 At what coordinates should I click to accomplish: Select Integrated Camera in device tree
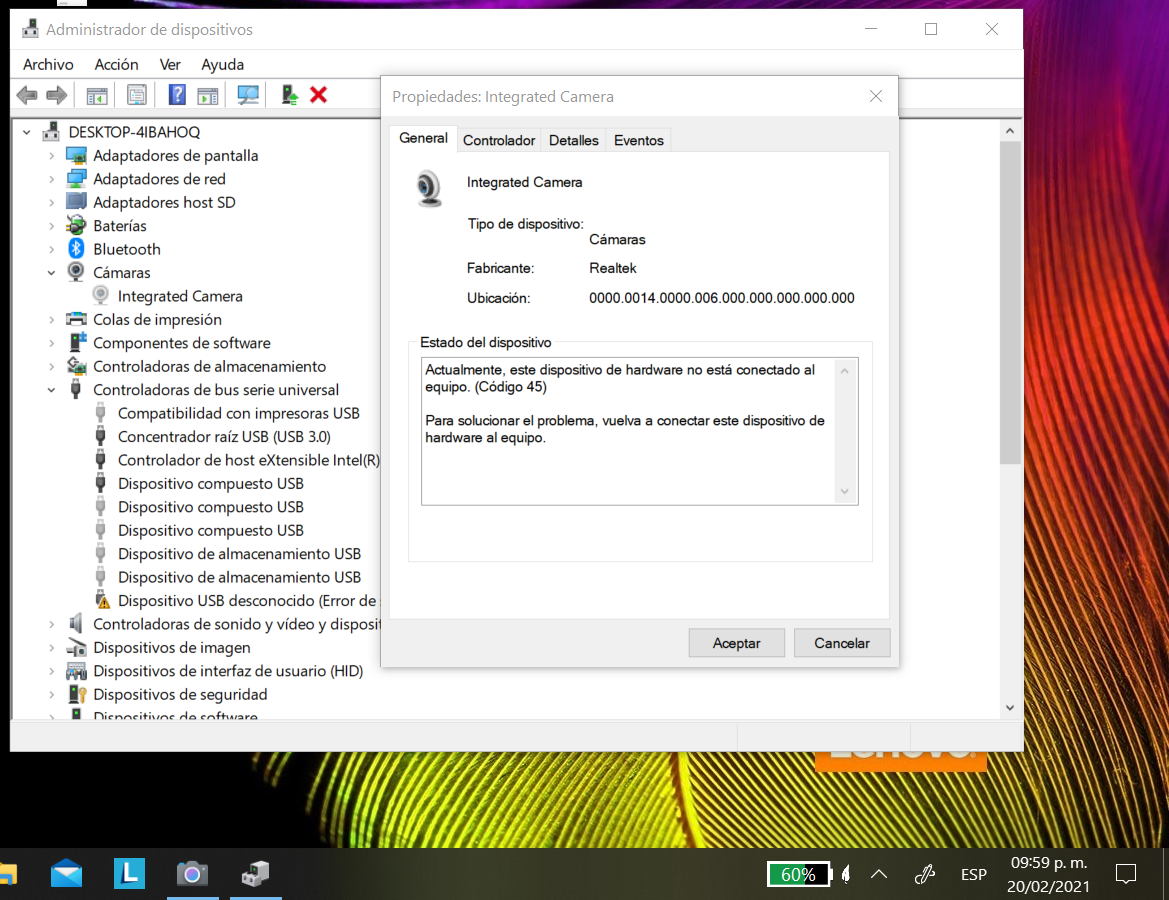[180, 296]
